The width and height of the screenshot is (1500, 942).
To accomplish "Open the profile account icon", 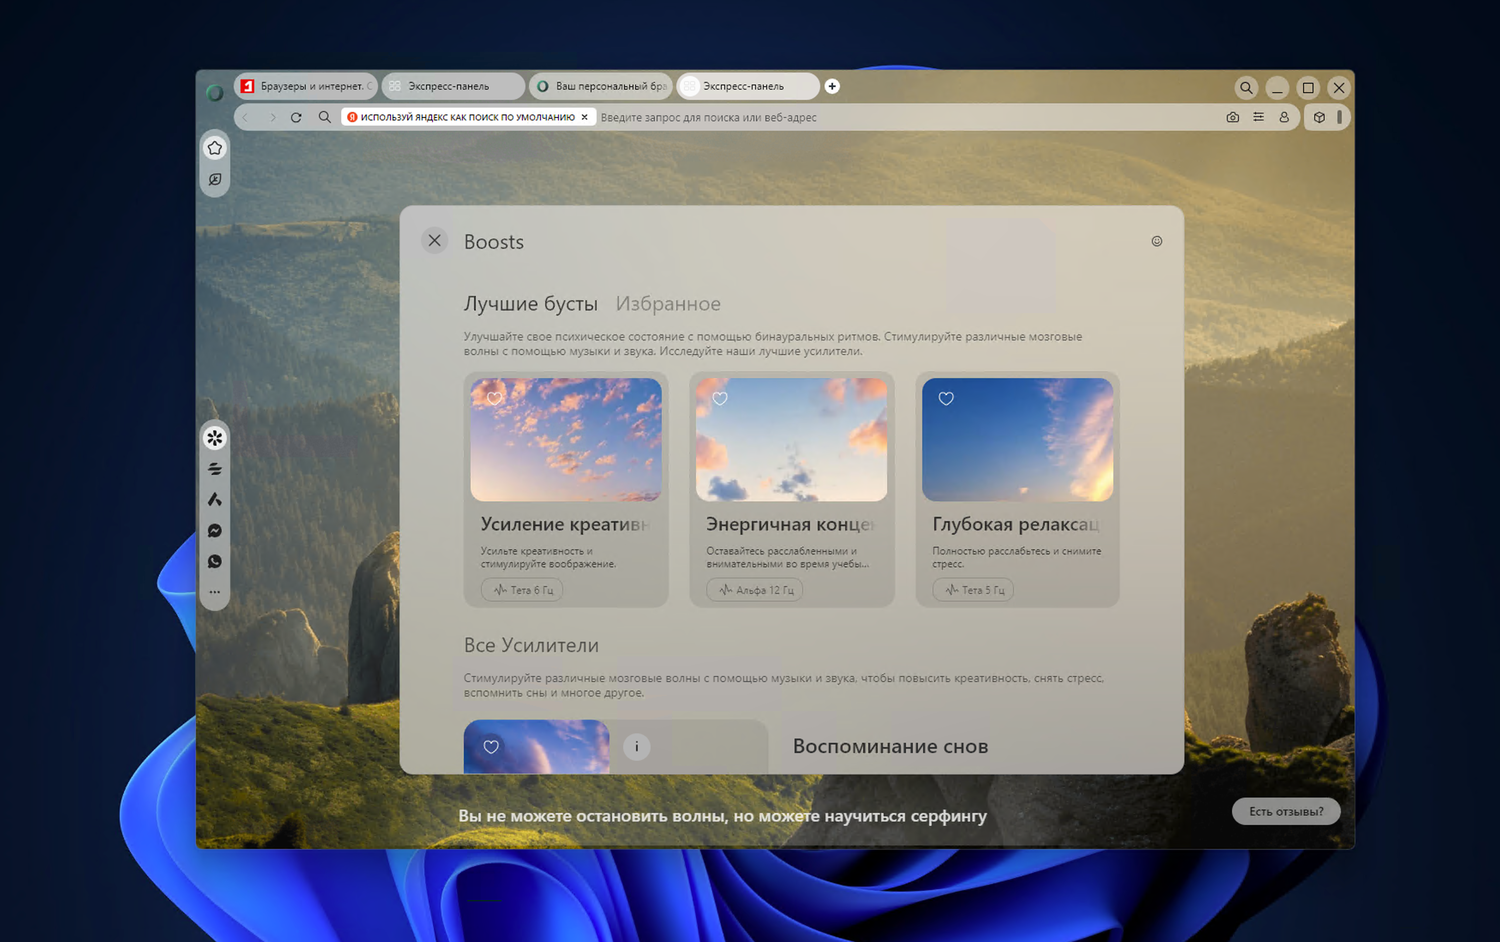I will [1285, 117].
